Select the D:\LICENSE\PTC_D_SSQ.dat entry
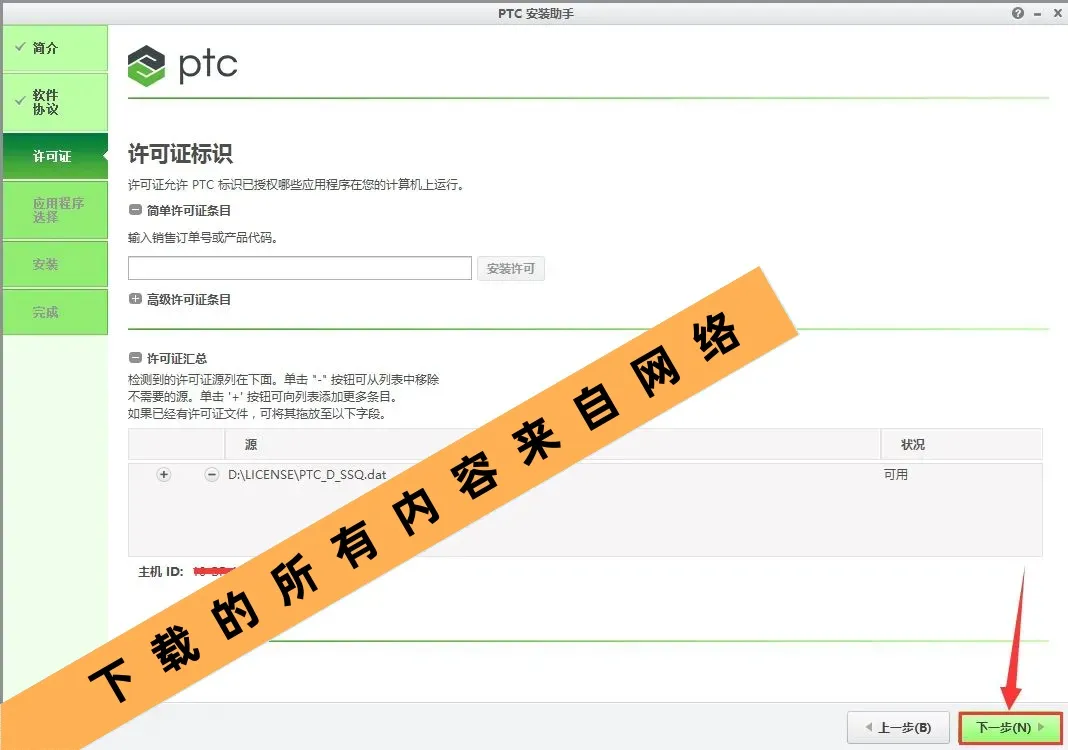Viewport: 1069px width, 750px height. (307, 475)
